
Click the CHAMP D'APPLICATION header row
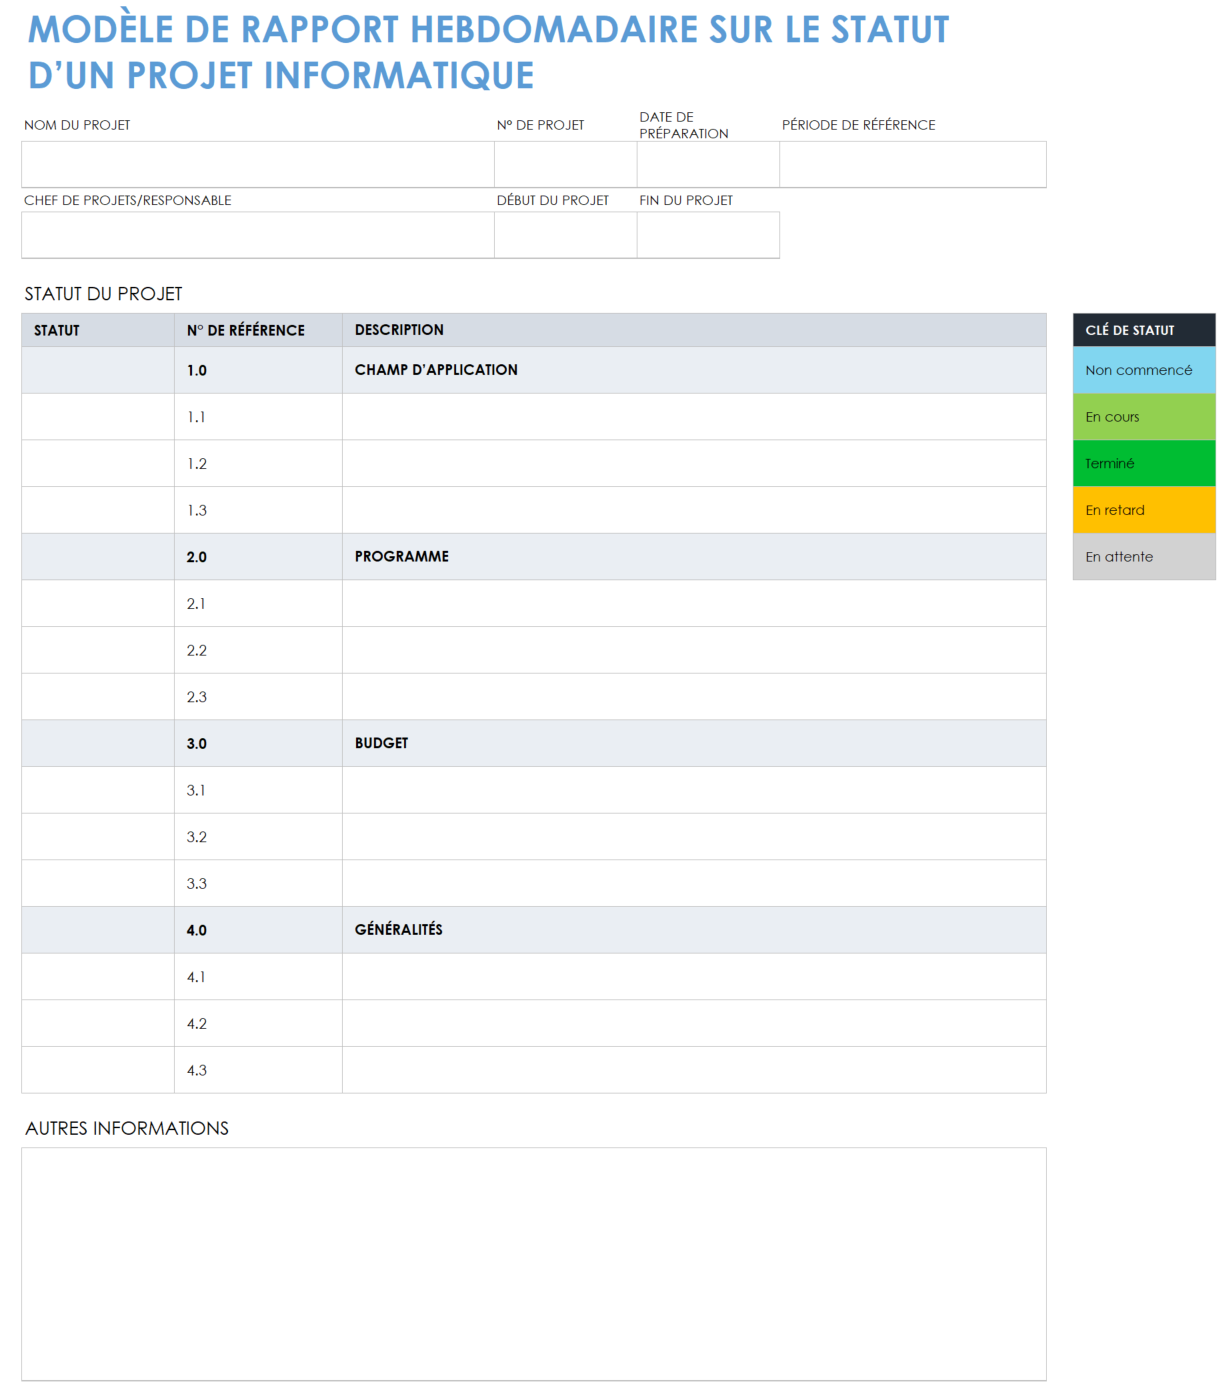(435, 370)
